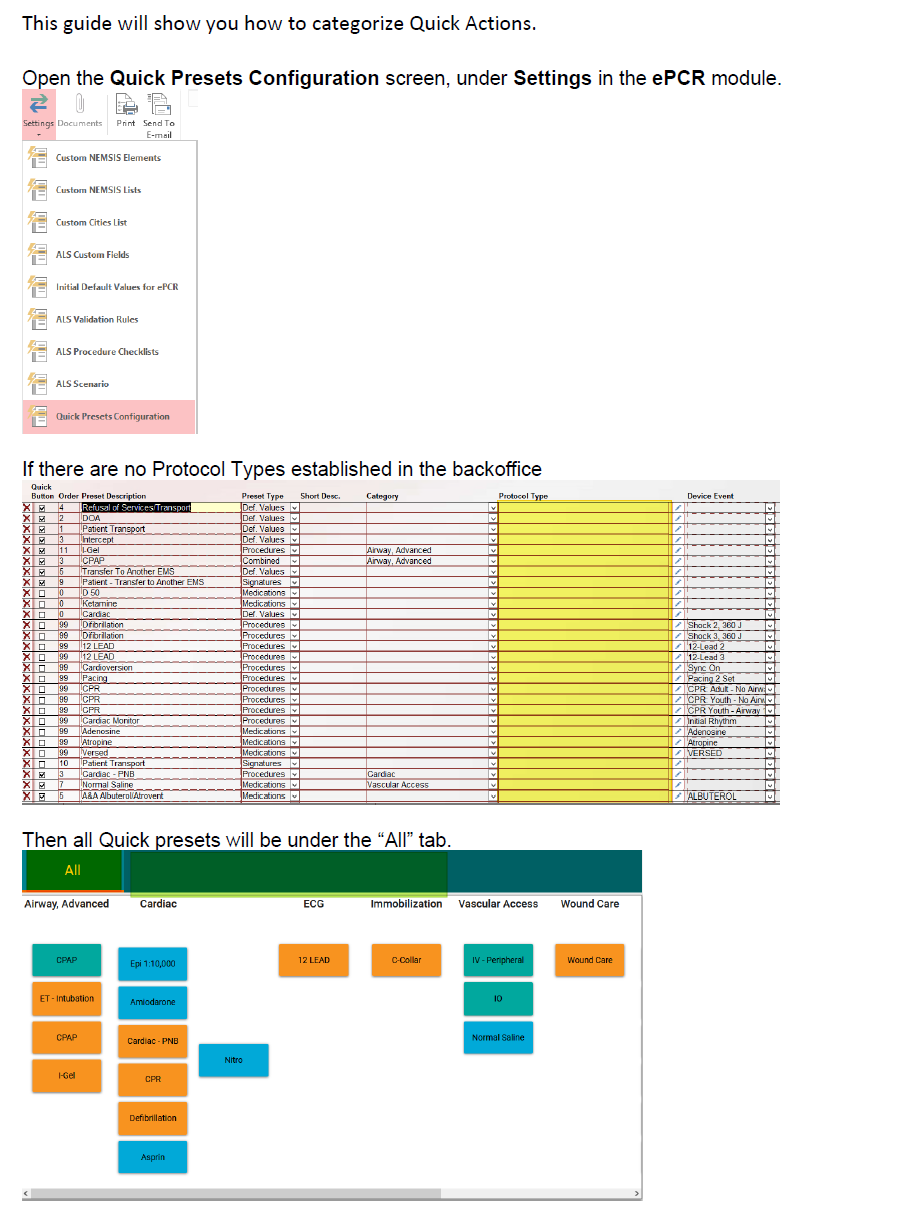Check the Quick Button box for Versed
The width and height of the screenshot is (917, 1225).
pos(41,753)
